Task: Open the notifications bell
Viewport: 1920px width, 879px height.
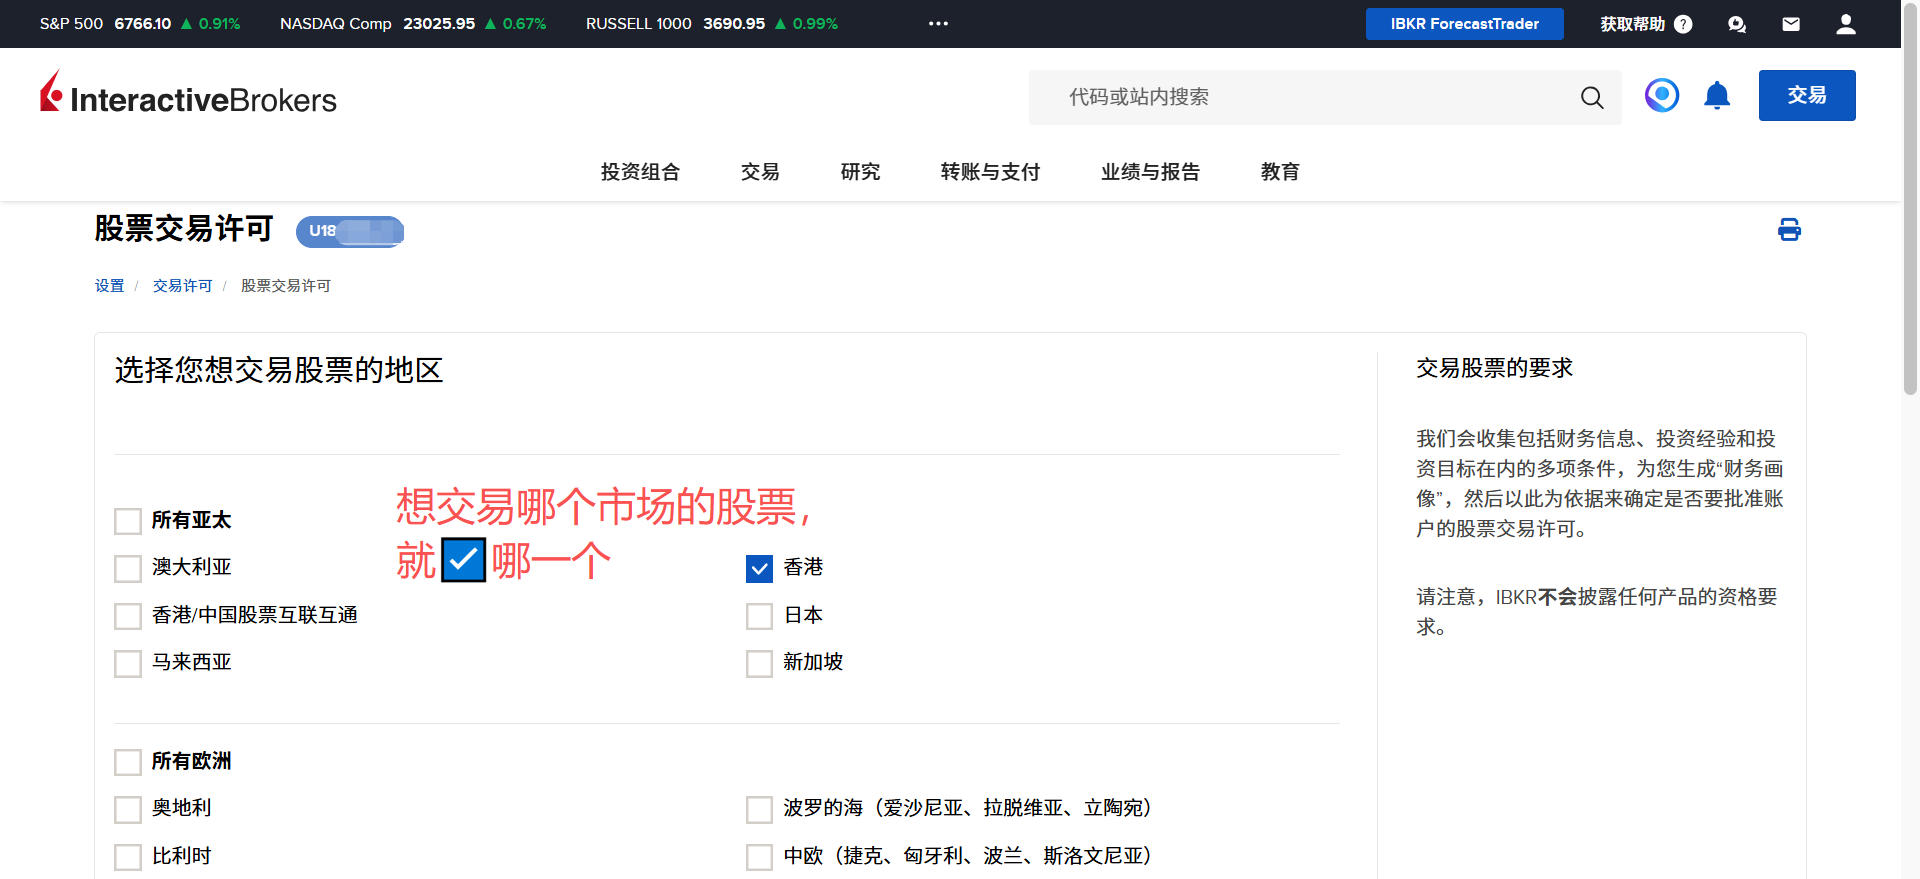Action: tap(1716, 96)
